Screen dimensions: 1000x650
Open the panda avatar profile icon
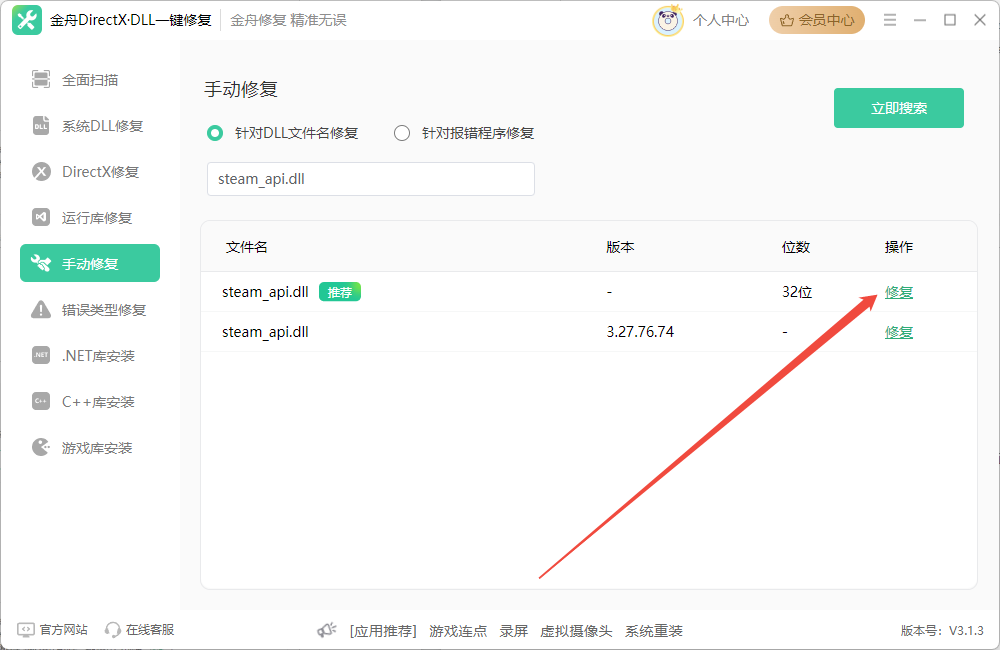[668, 20]
